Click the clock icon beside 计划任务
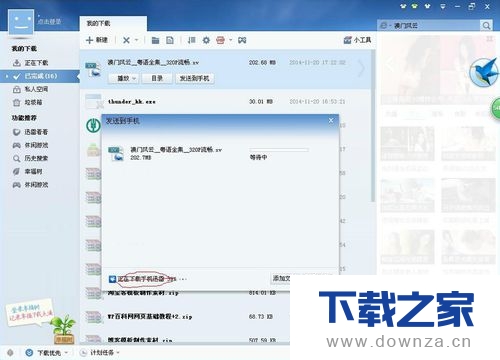 point(83,352)
